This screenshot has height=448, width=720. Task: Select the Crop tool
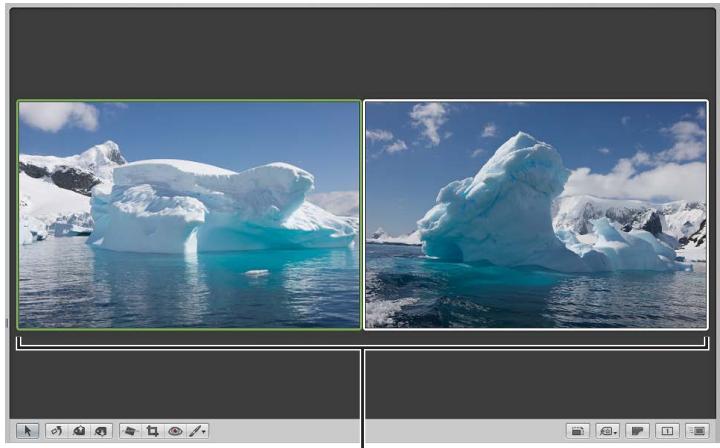point(152,431)
